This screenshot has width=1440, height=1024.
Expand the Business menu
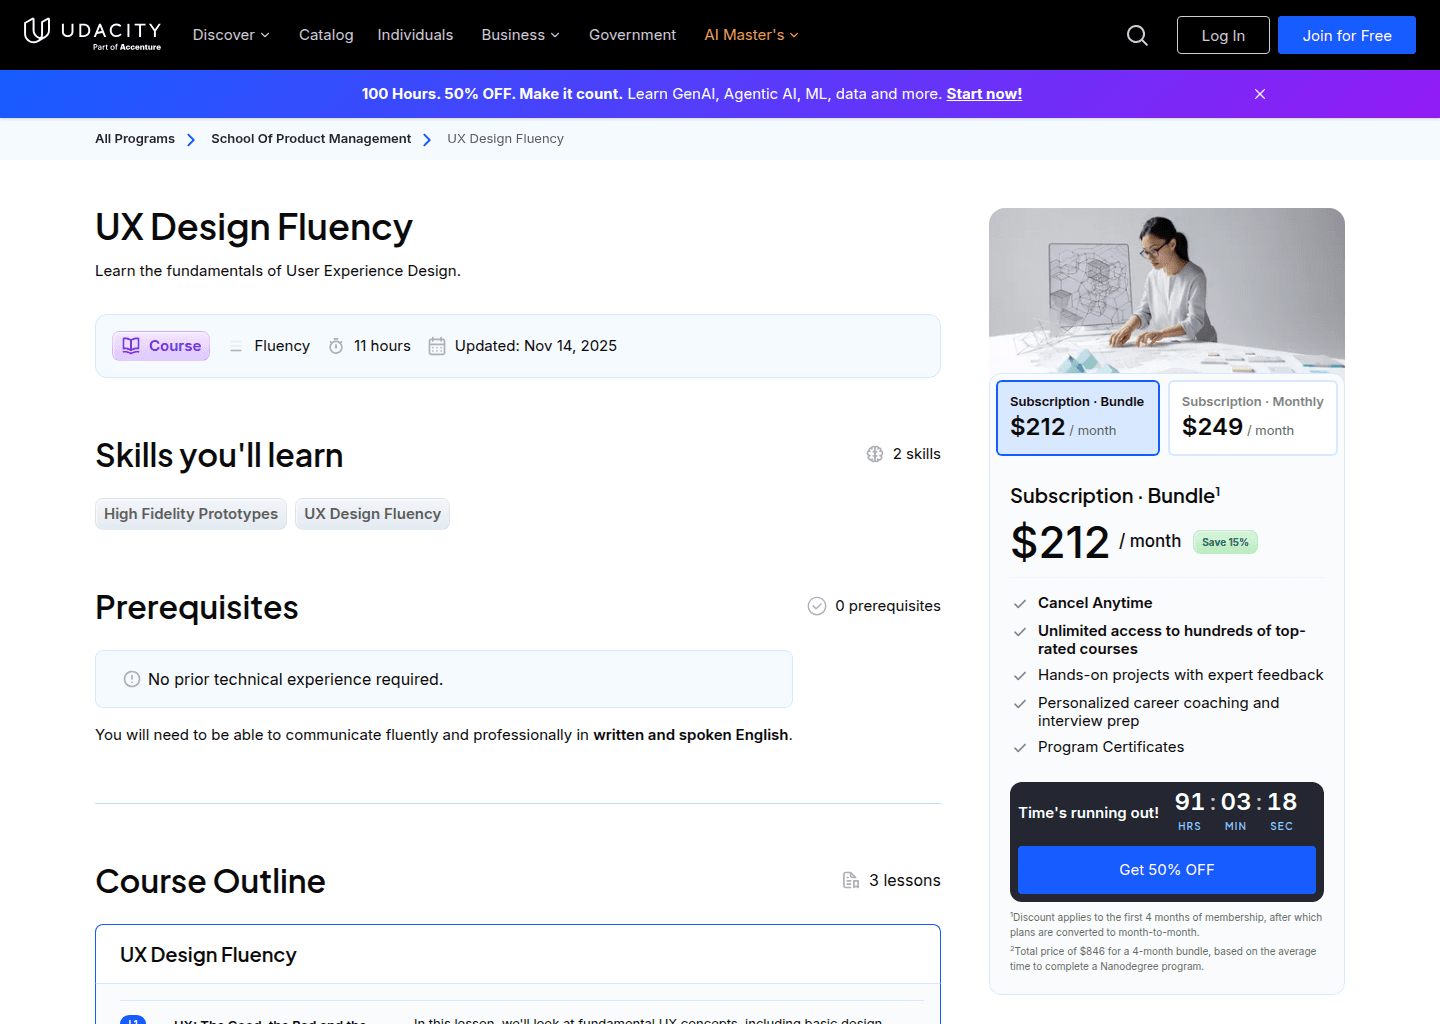[x=519, y=34]
